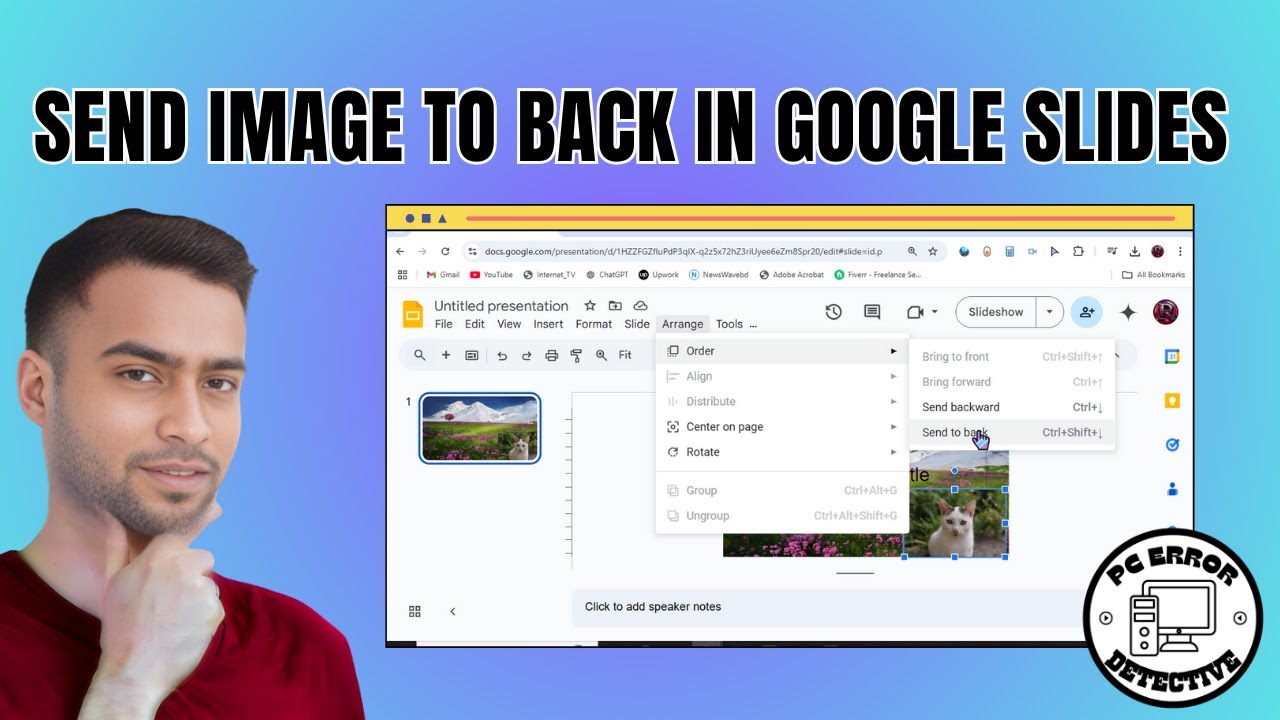Choose Send backward

(x=1012, y=407)
